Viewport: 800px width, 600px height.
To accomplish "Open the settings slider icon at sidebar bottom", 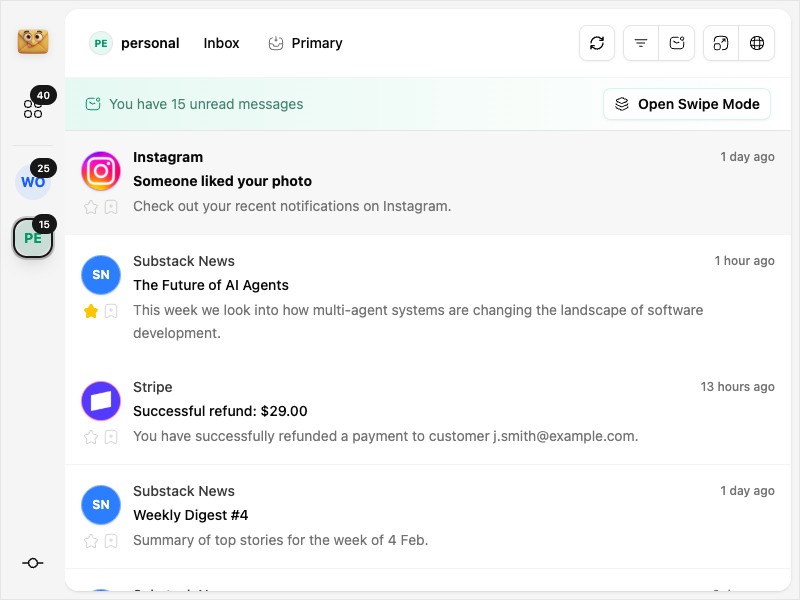I will 33,563.
